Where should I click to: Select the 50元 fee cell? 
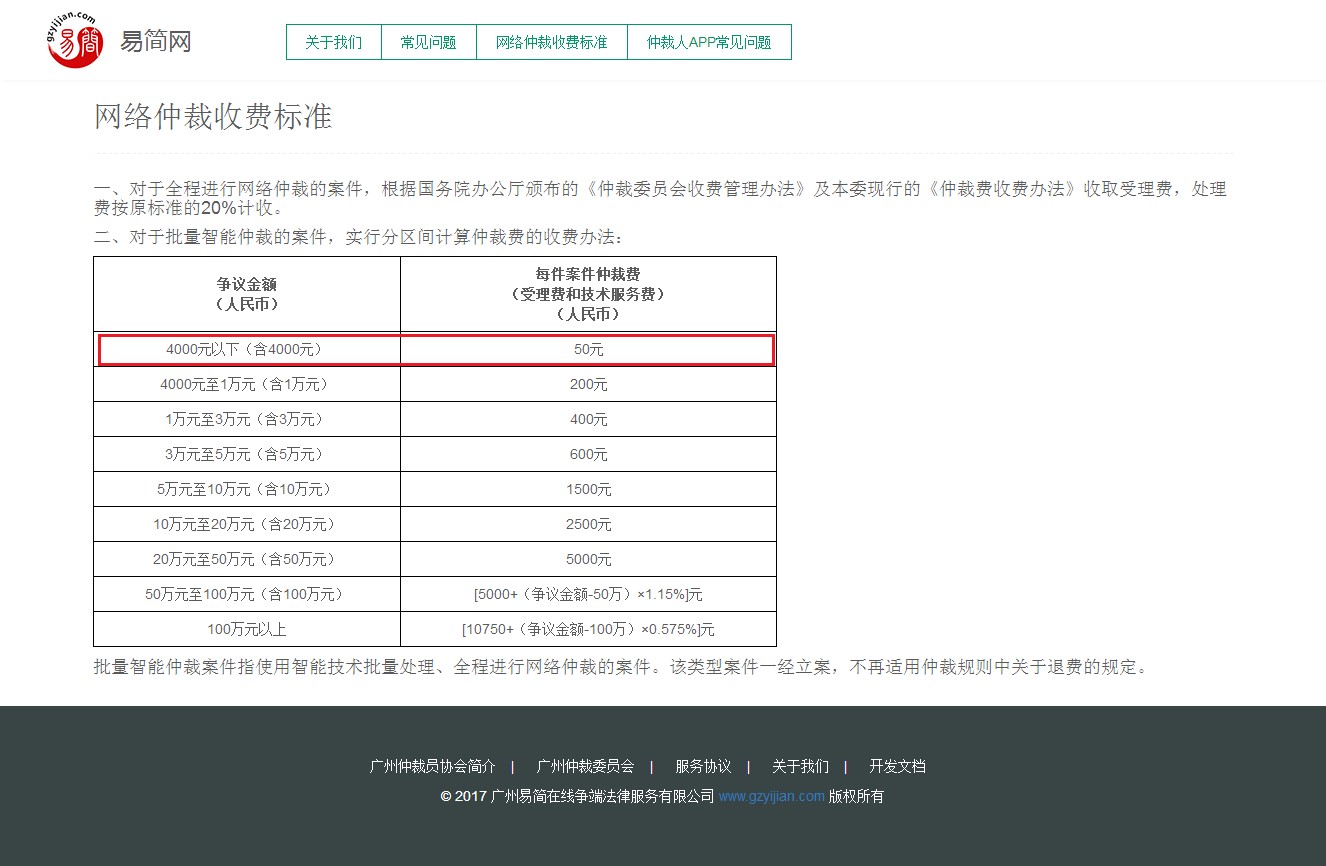click(x=588, y=350)
